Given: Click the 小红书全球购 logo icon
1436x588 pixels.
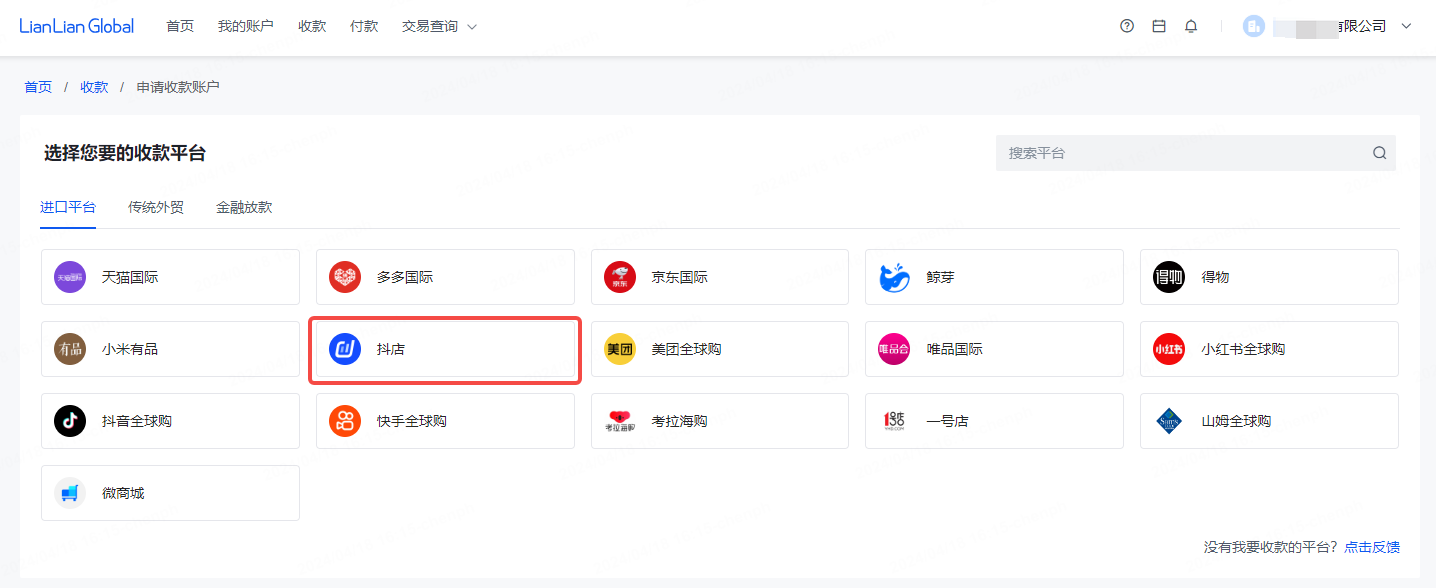Looking at the screenshot, I should (1169, 349).
